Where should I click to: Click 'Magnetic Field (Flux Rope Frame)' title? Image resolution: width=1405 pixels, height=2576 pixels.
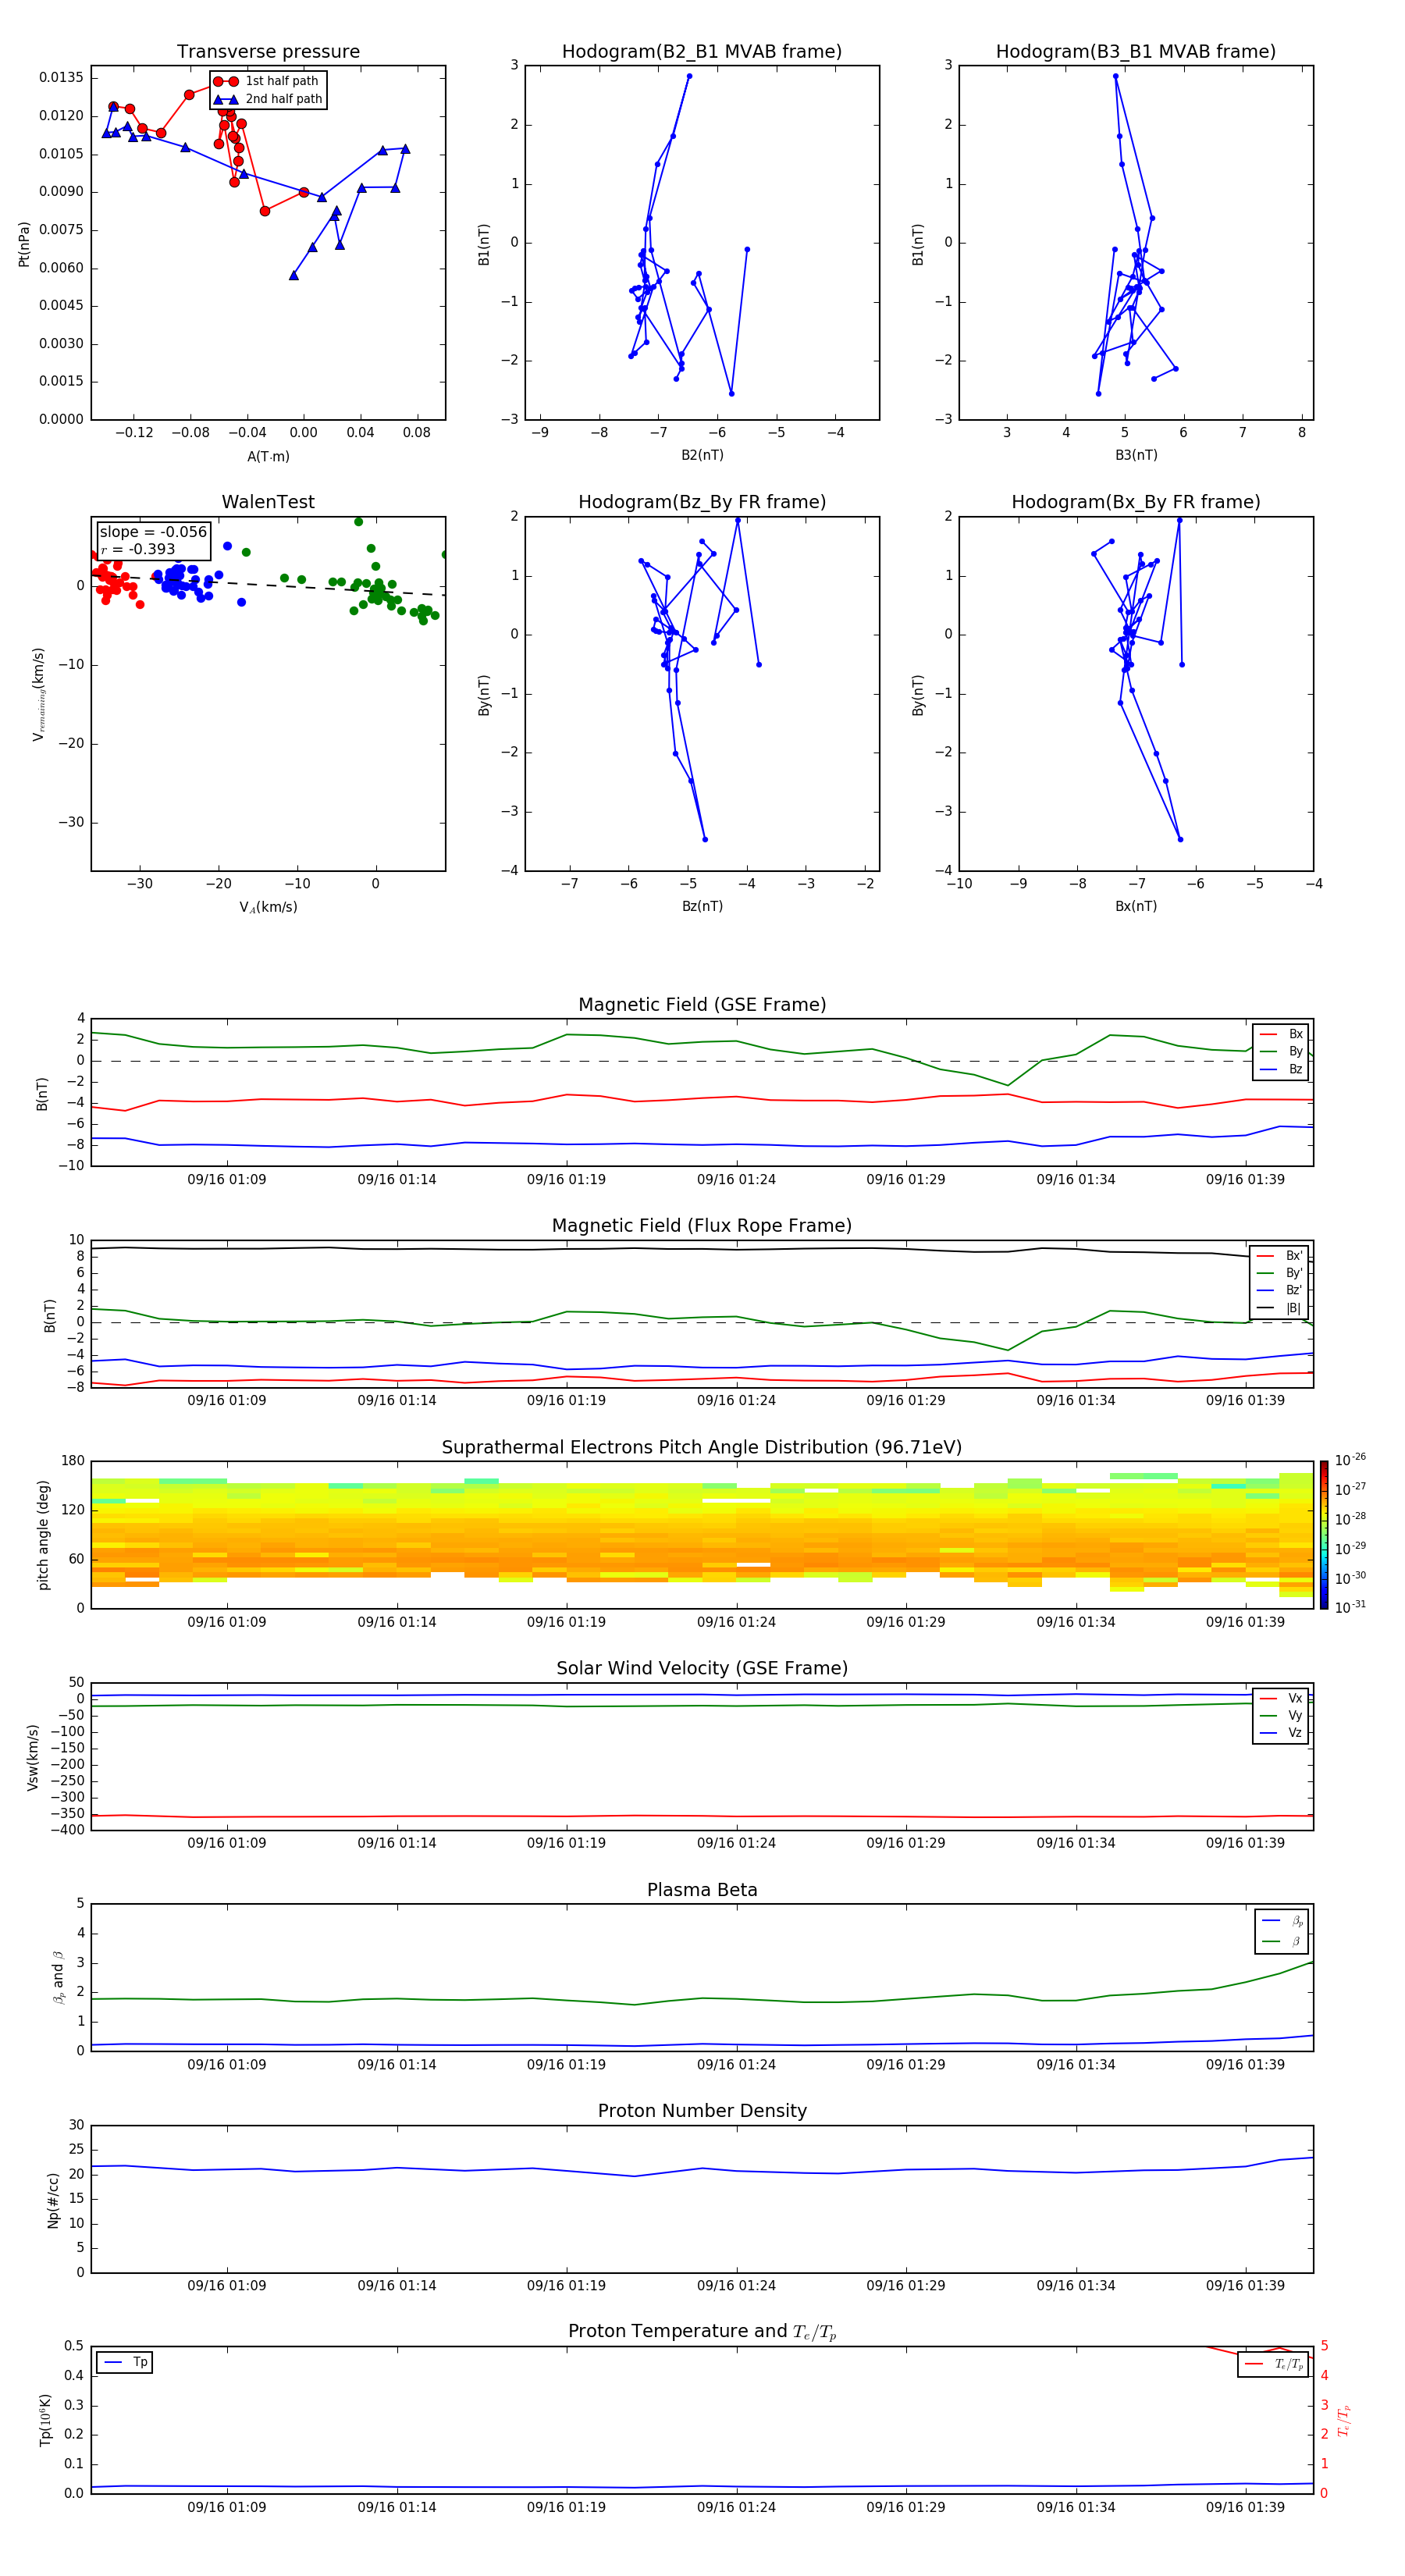[x=702, y=1226]
